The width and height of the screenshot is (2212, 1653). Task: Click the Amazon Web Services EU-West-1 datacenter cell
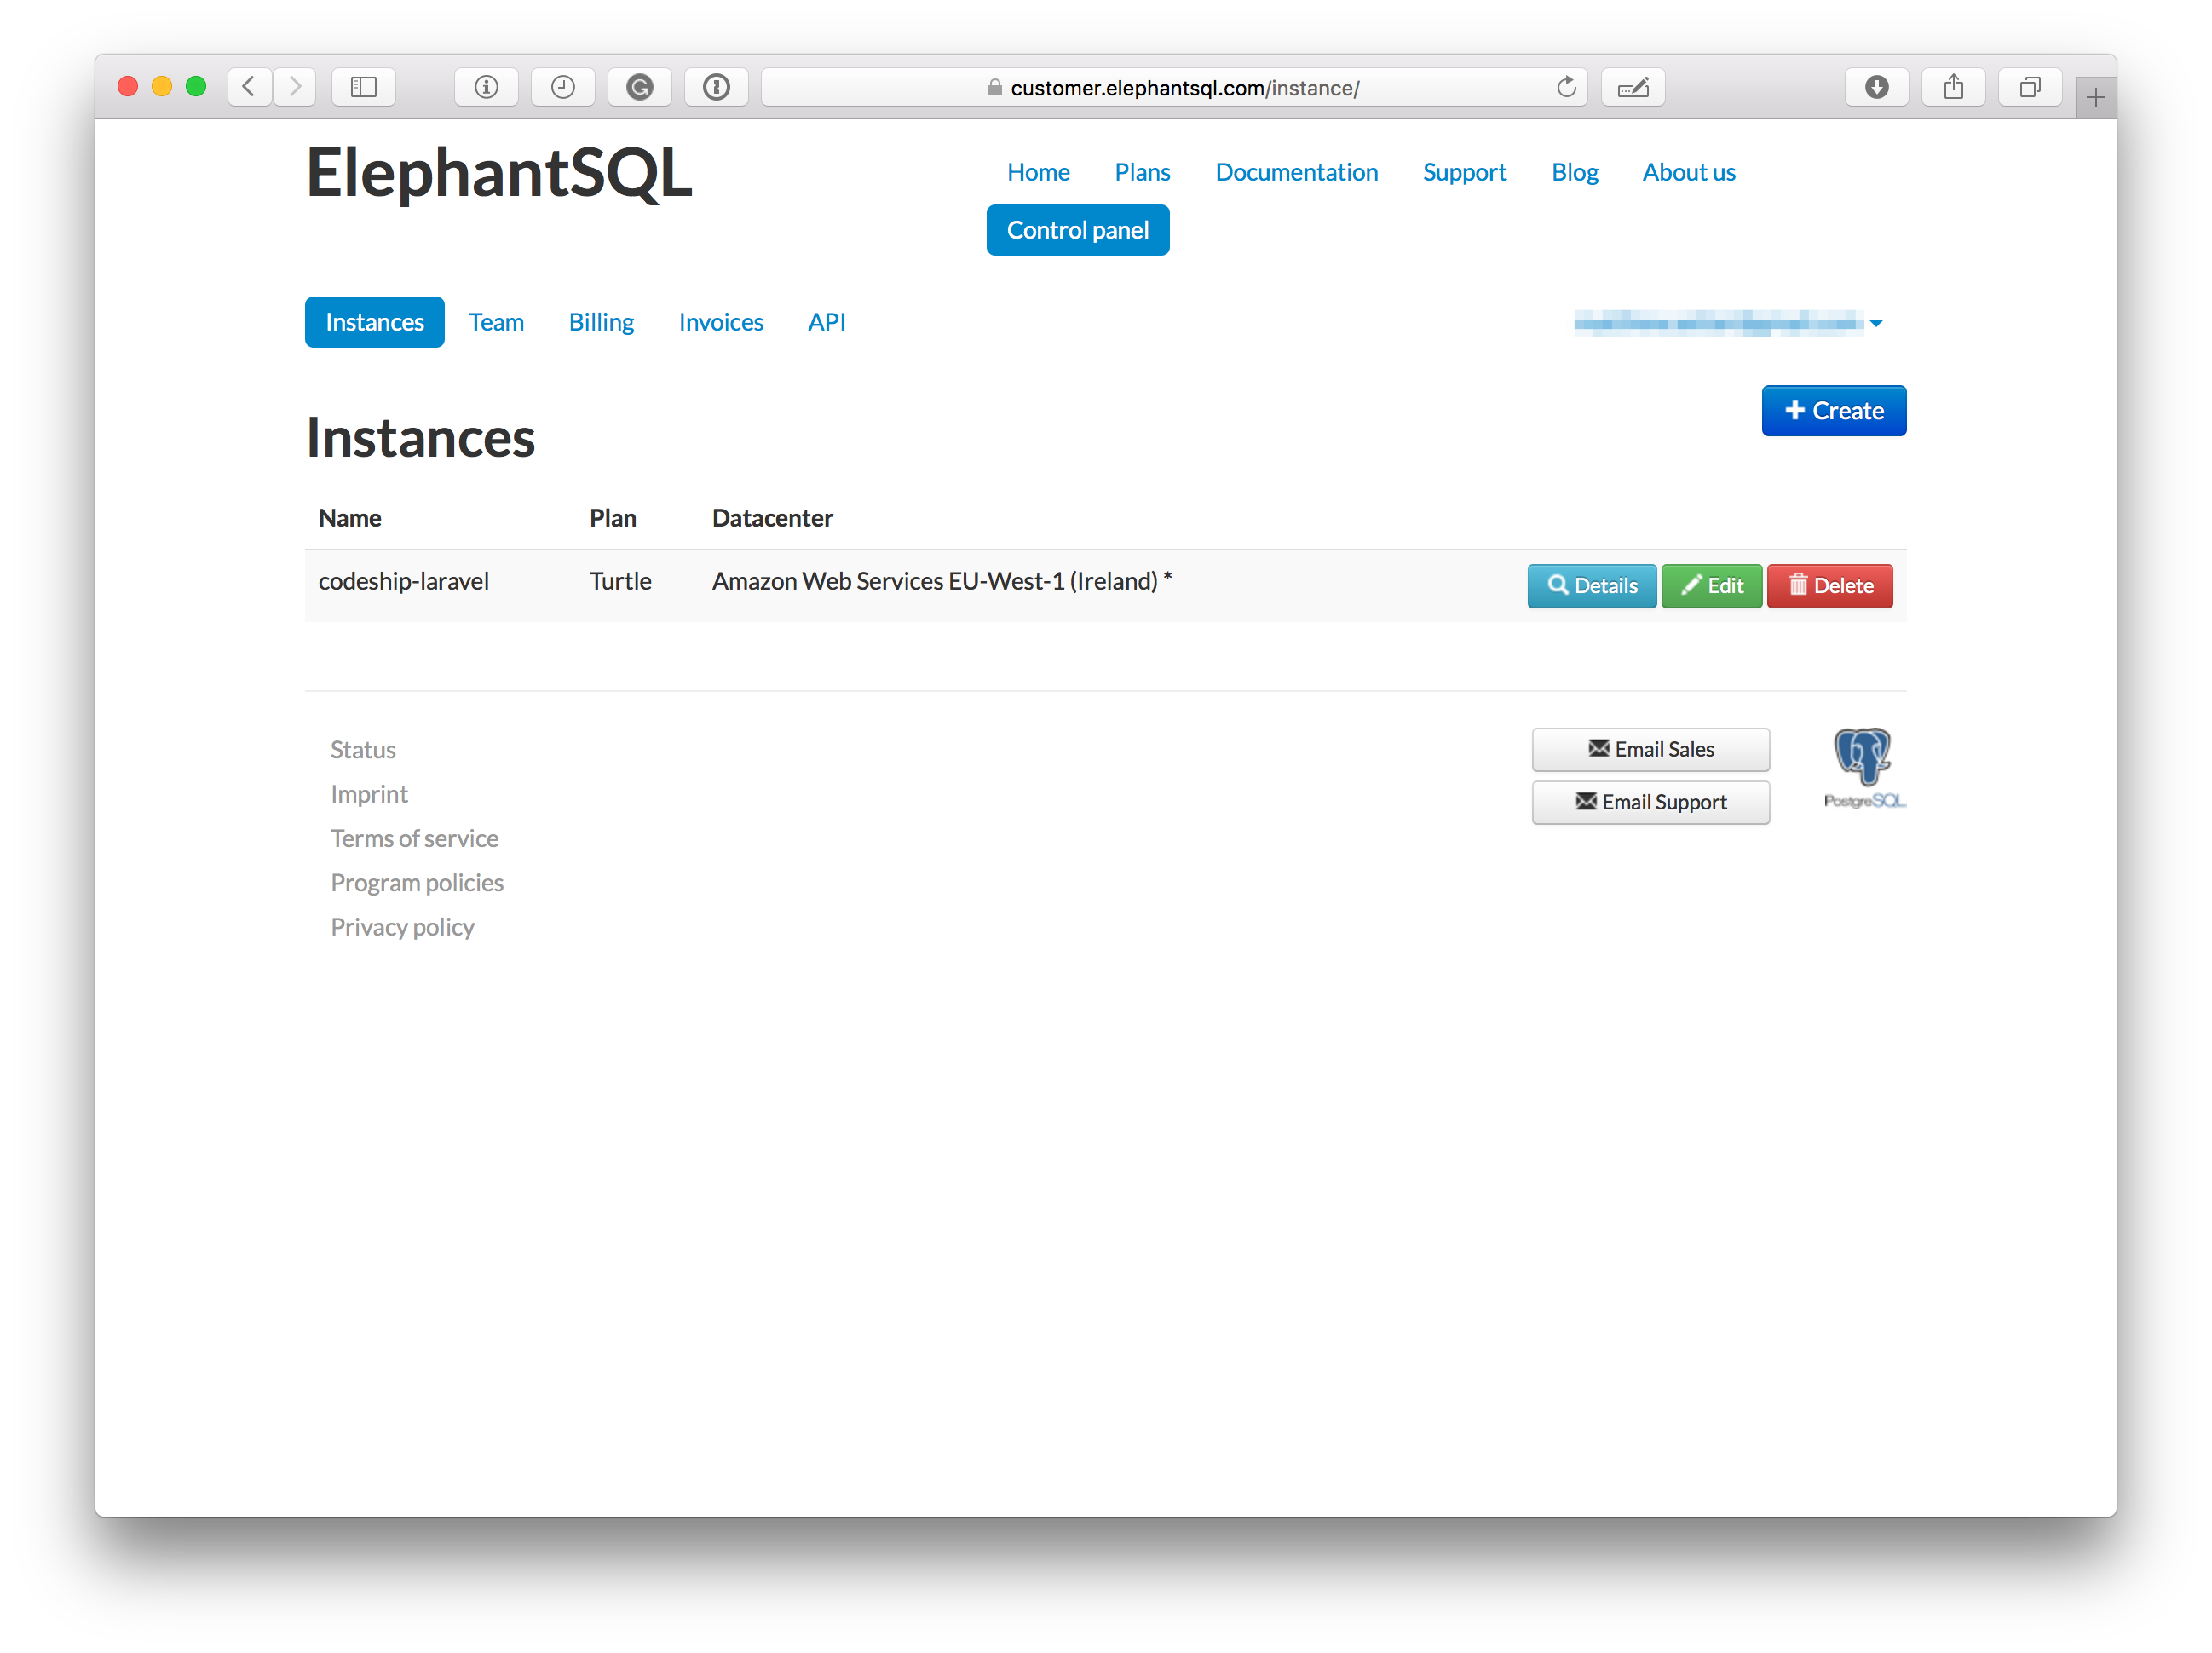tap(942, 581)
